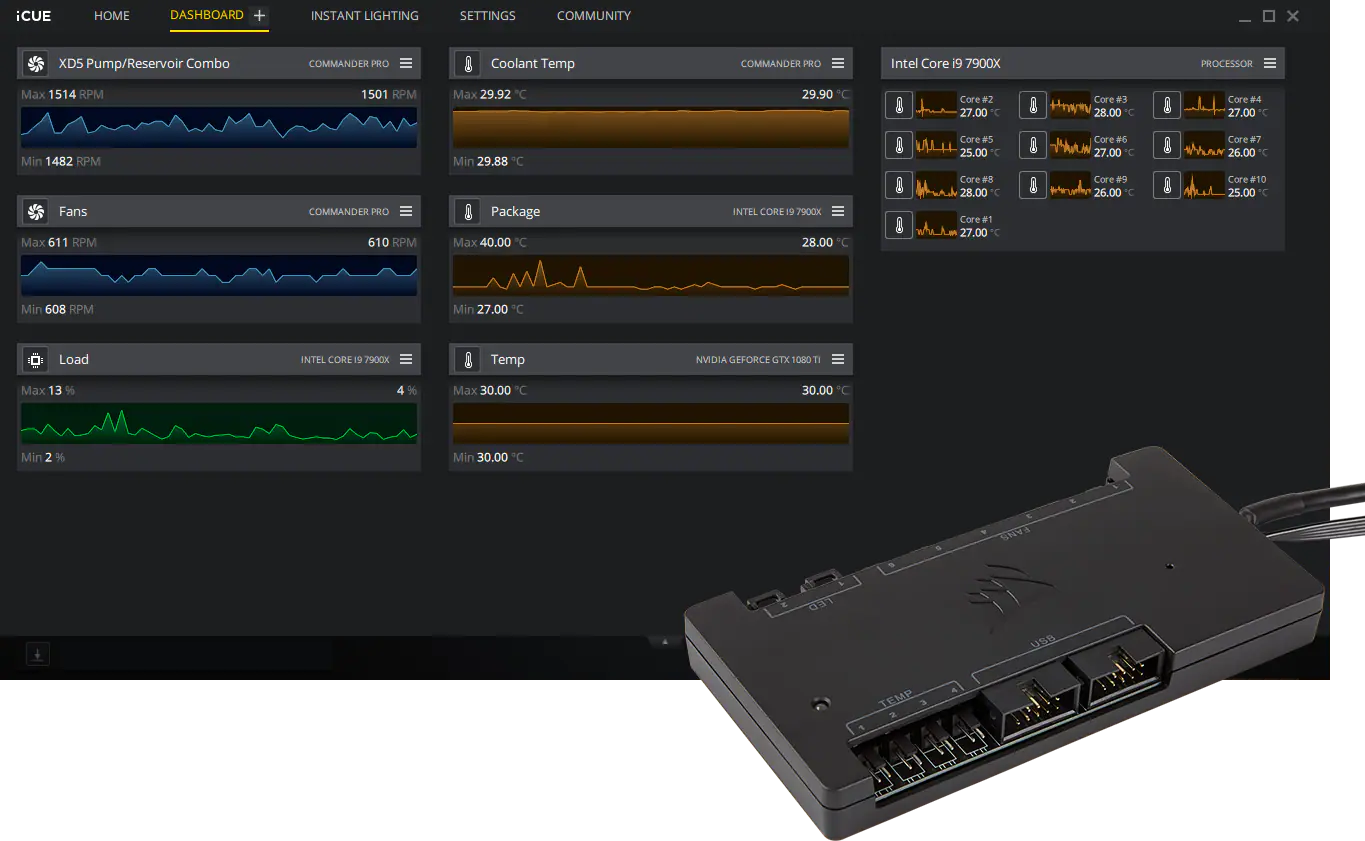
Task: Click the Fans widget fan icon
Action: click(x=35, y=212)
